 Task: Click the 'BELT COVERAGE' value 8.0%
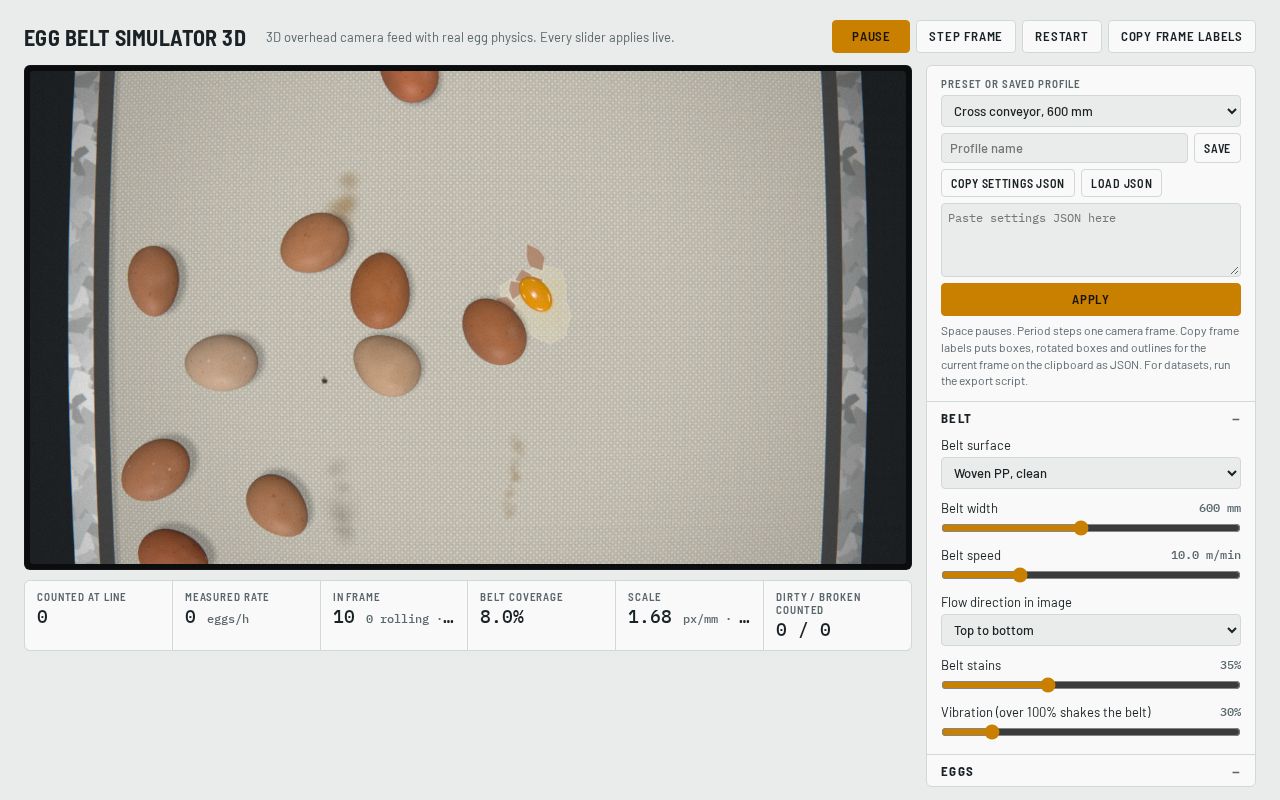502,617
